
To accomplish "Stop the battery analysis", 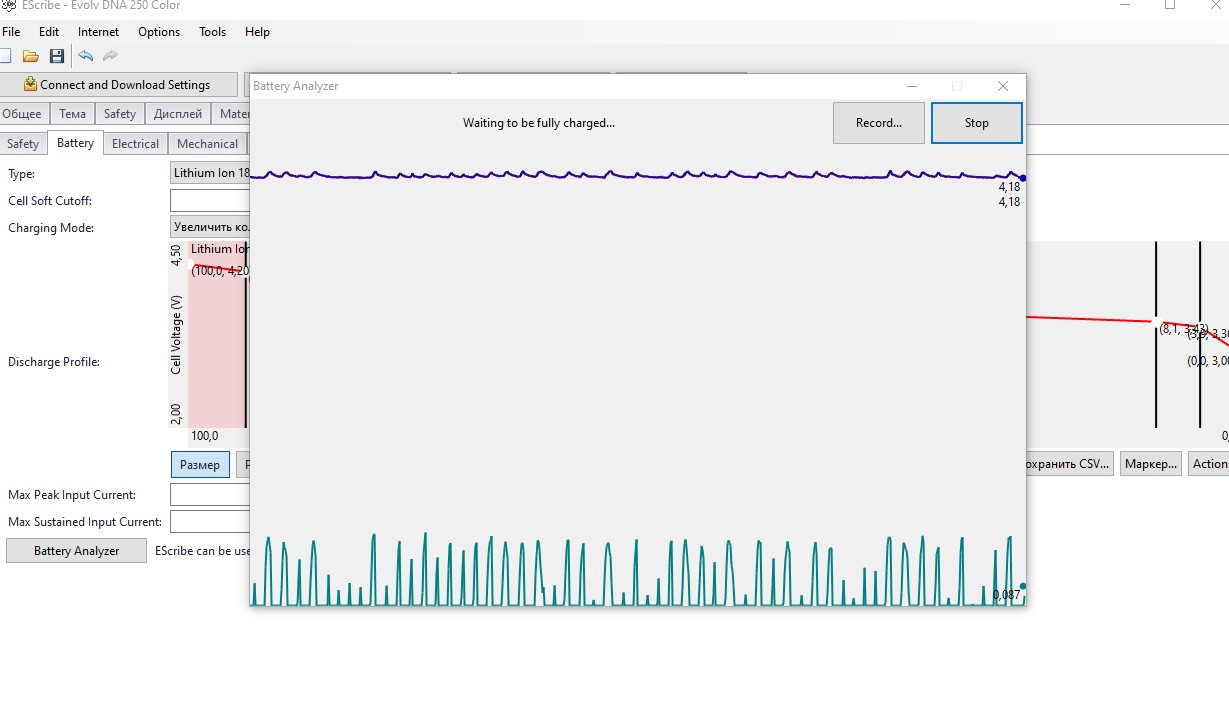I will [976, 123].
